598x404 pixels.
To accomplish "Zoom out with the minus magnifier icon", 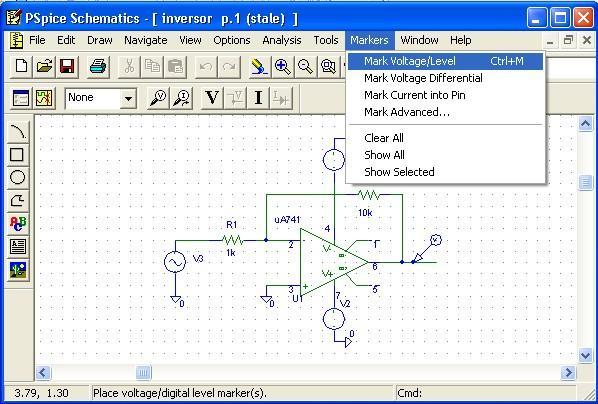I will pos(305,66).
